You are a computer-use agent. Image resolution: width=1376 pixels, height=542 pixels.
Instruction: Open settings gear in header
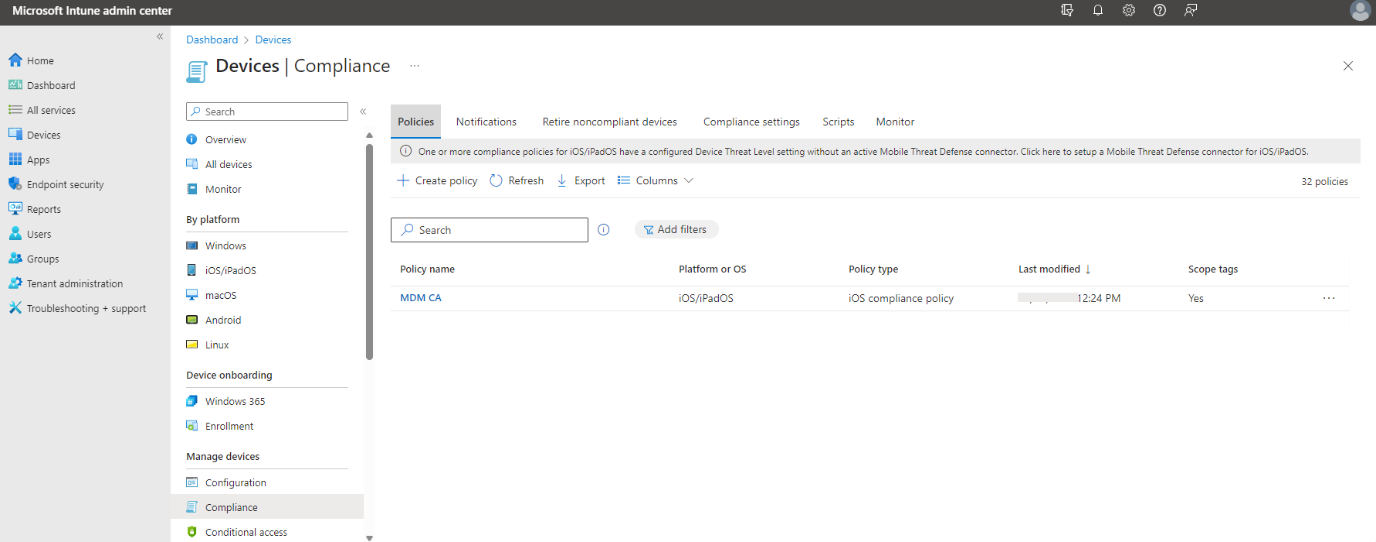[x=1129, y=10]
